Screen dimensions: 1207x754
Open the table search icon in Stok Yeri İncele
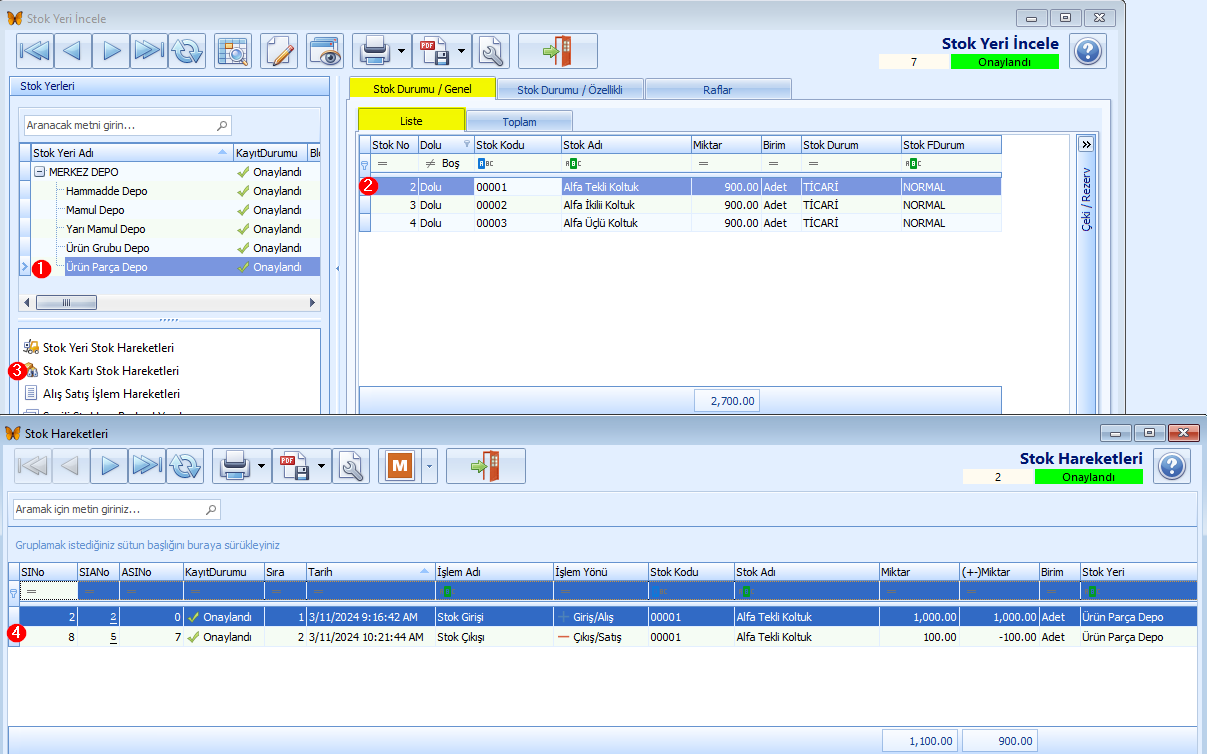(x=232, y=50)
